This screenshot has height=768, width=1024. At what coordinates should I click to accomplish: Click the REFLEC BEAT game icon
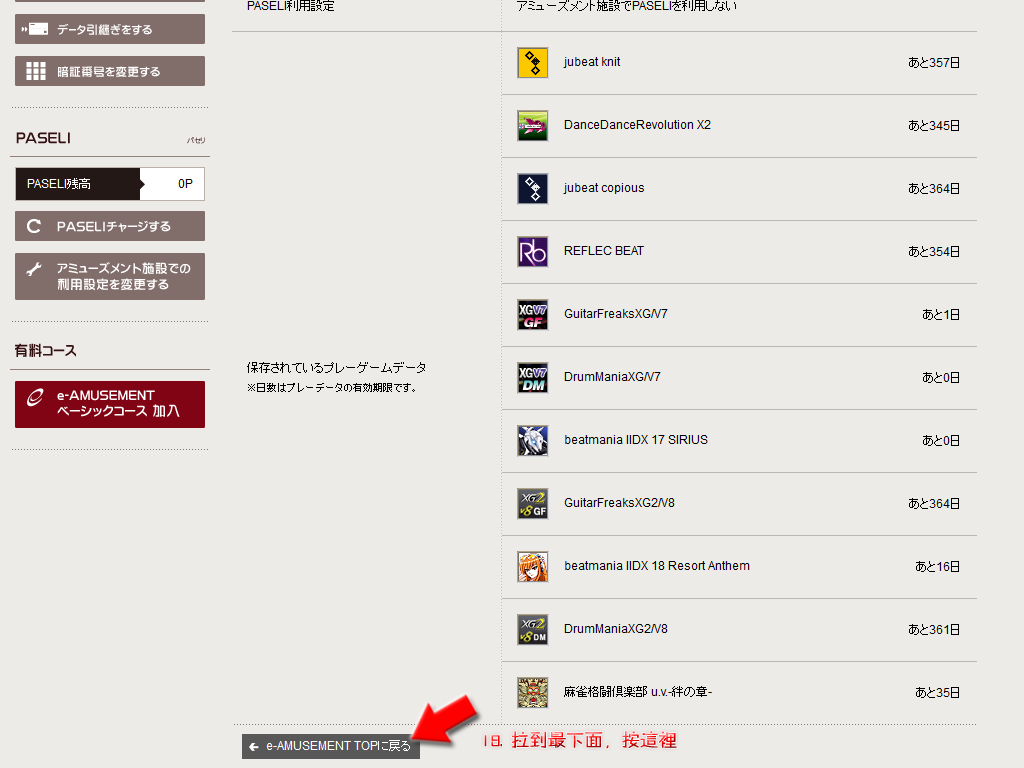click(x=532, y=251)
